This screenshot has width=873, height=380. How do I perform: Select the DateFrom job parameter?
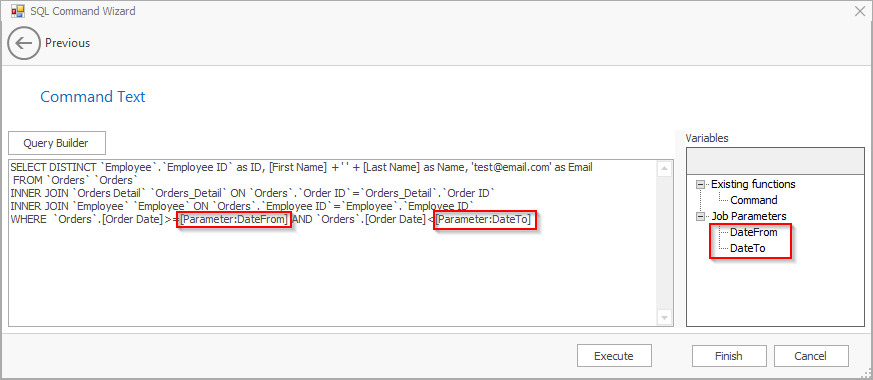753,233
